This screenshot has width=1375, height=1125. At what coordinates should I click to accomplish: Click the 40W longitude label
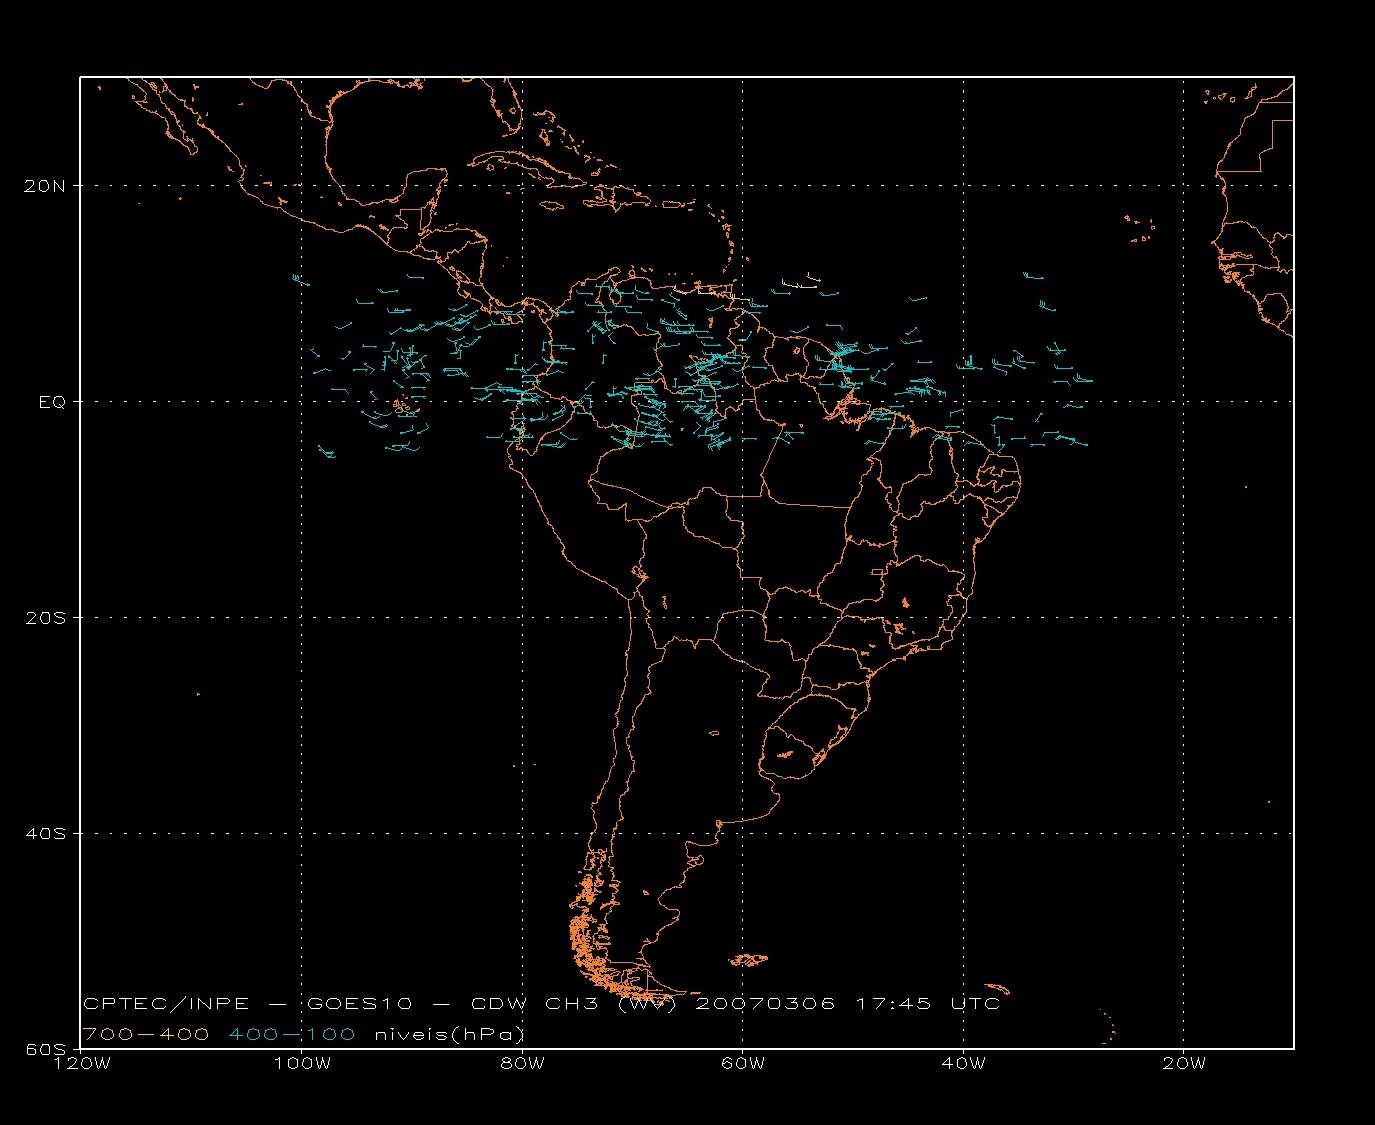tap(963, 1063)
